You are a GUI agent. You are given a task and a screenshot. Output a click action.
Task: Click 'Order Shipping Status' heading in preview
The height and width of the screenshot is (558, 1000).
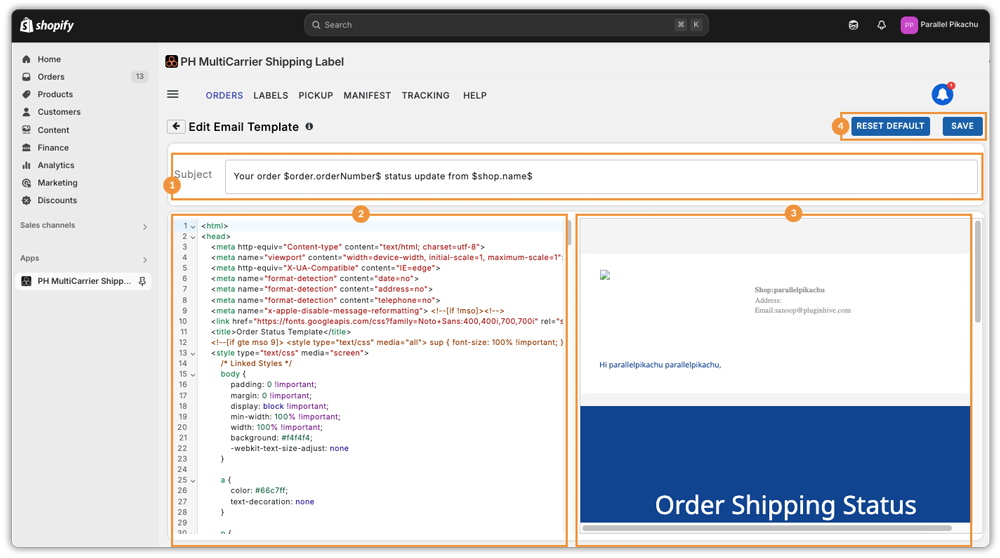785,505
